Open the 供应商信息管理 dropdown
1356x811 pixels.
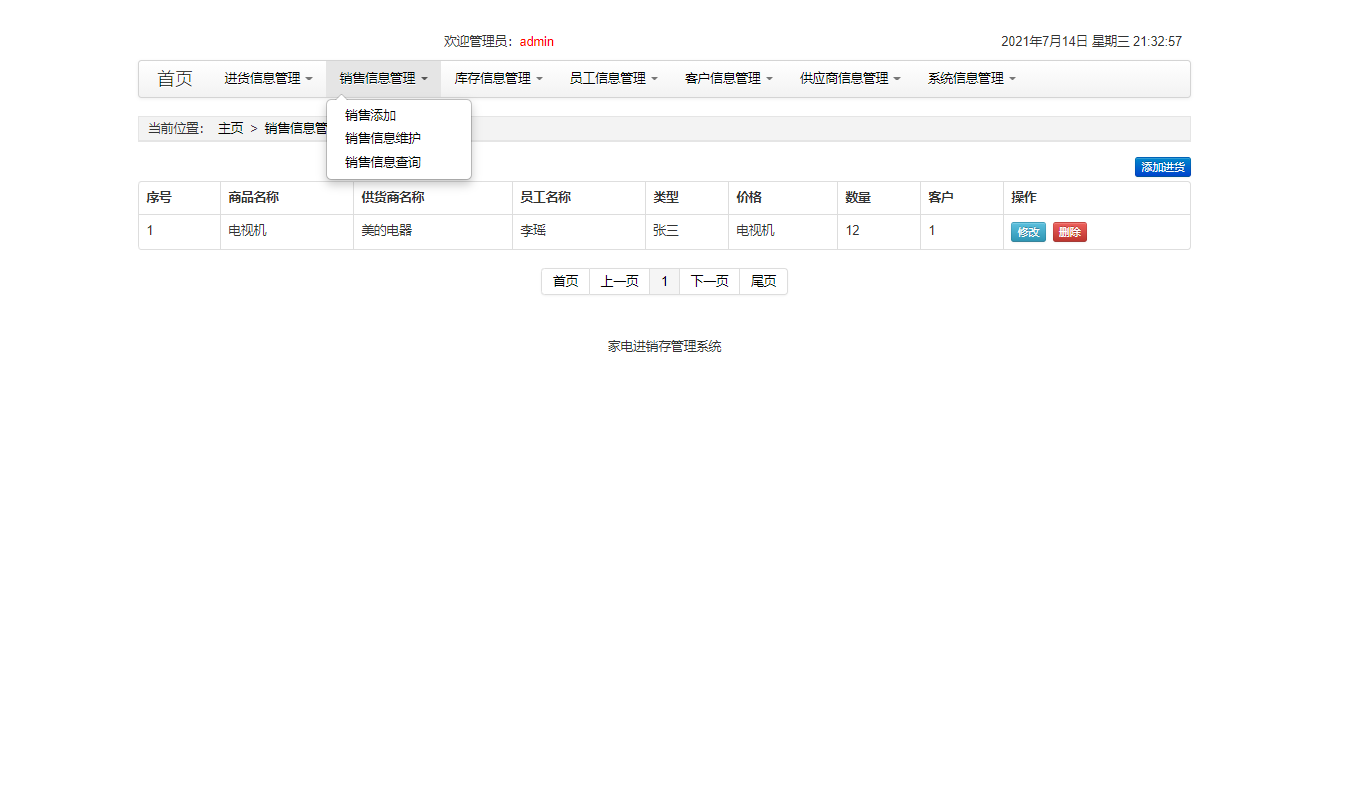tap(849, 78)
